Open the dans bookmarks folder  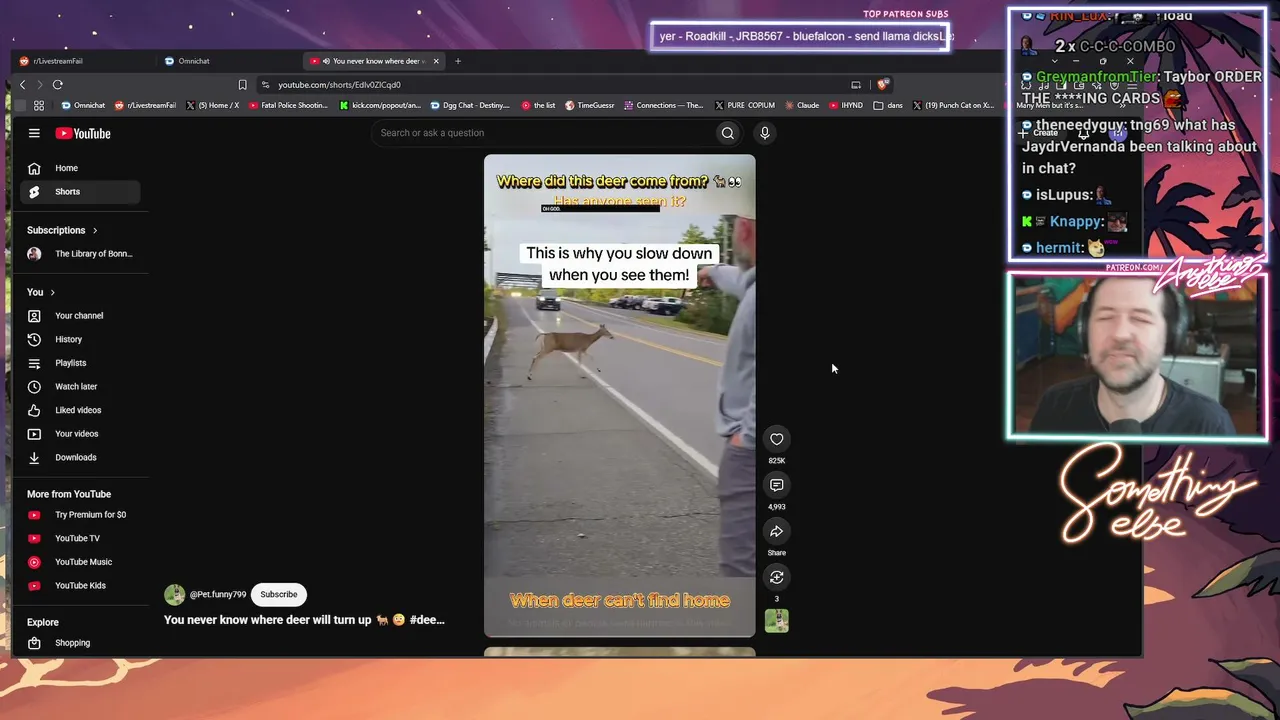pos(888,105)
